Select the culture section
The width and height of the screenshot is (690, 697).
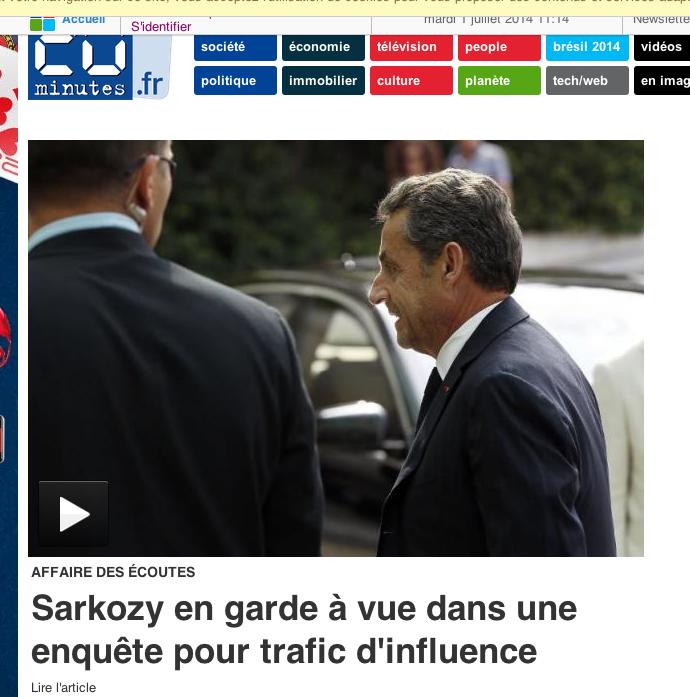pos(411,80)
